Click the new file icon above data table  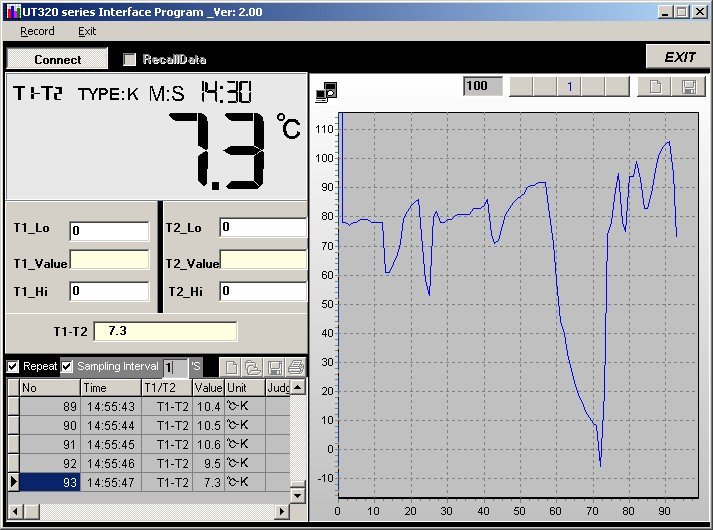click(231, 367)
